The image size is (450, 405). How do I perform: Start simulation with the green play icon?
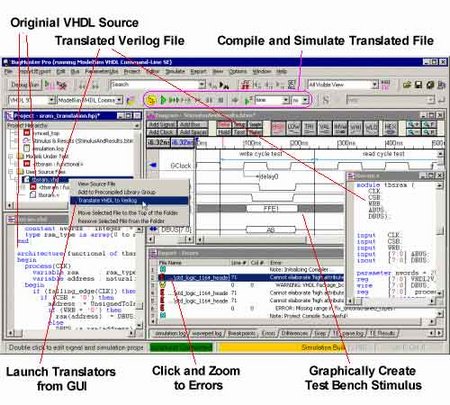pyautogui.click(x=163, y=100)
